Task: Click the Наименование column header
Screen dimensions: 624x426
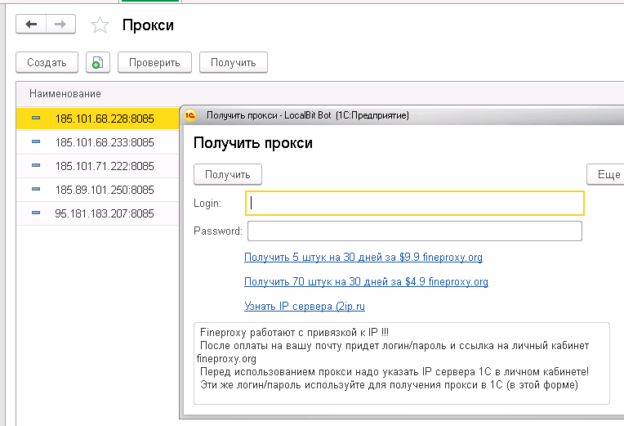Action: click(x=65, y=94)
